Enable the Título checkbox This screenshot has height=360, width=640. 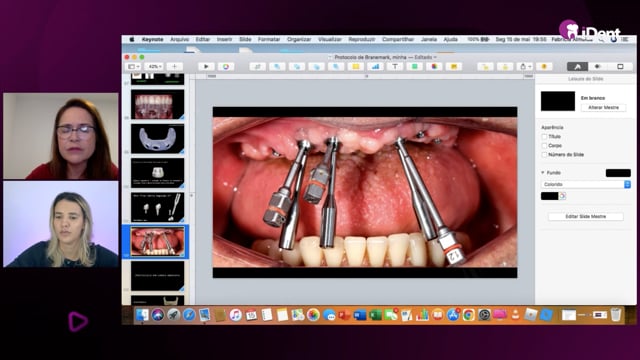[x=544, y=136]
